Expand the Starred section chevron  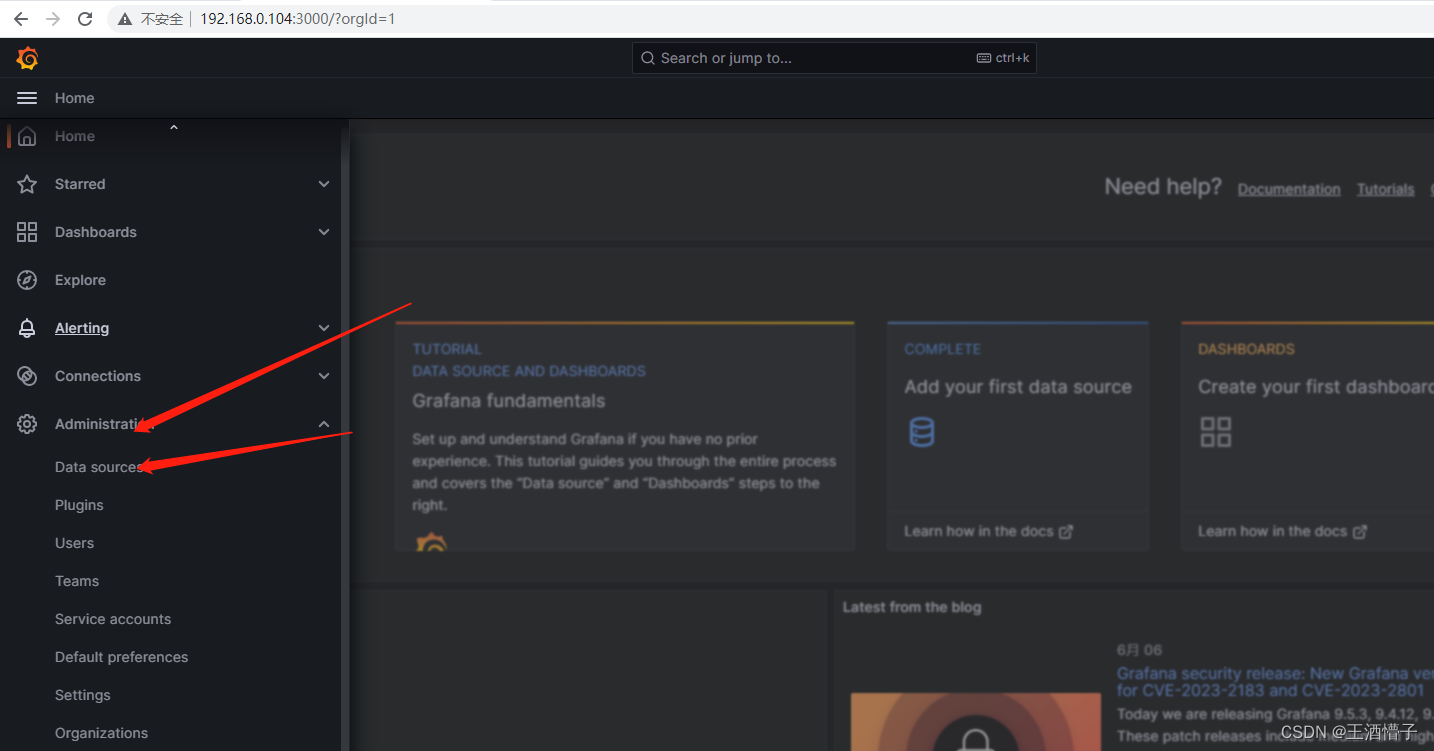click(x=323, y=184)
